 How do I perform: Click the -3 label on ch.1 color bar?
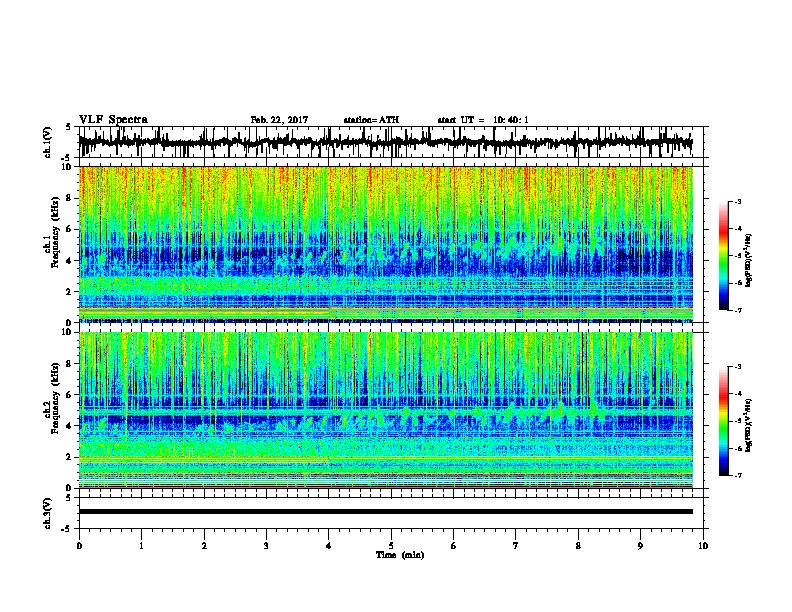tap(737, 202)
